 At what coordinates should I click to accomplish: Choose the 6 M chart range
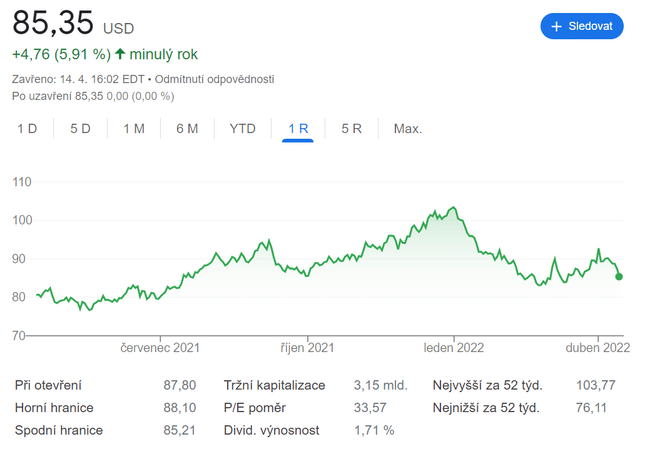pos(186,129)
